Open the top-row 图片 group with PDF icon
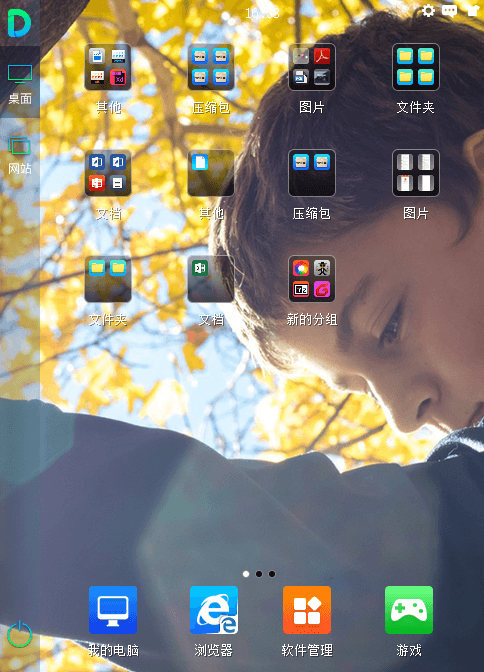 pyautogui.click(x=312, y=67)
